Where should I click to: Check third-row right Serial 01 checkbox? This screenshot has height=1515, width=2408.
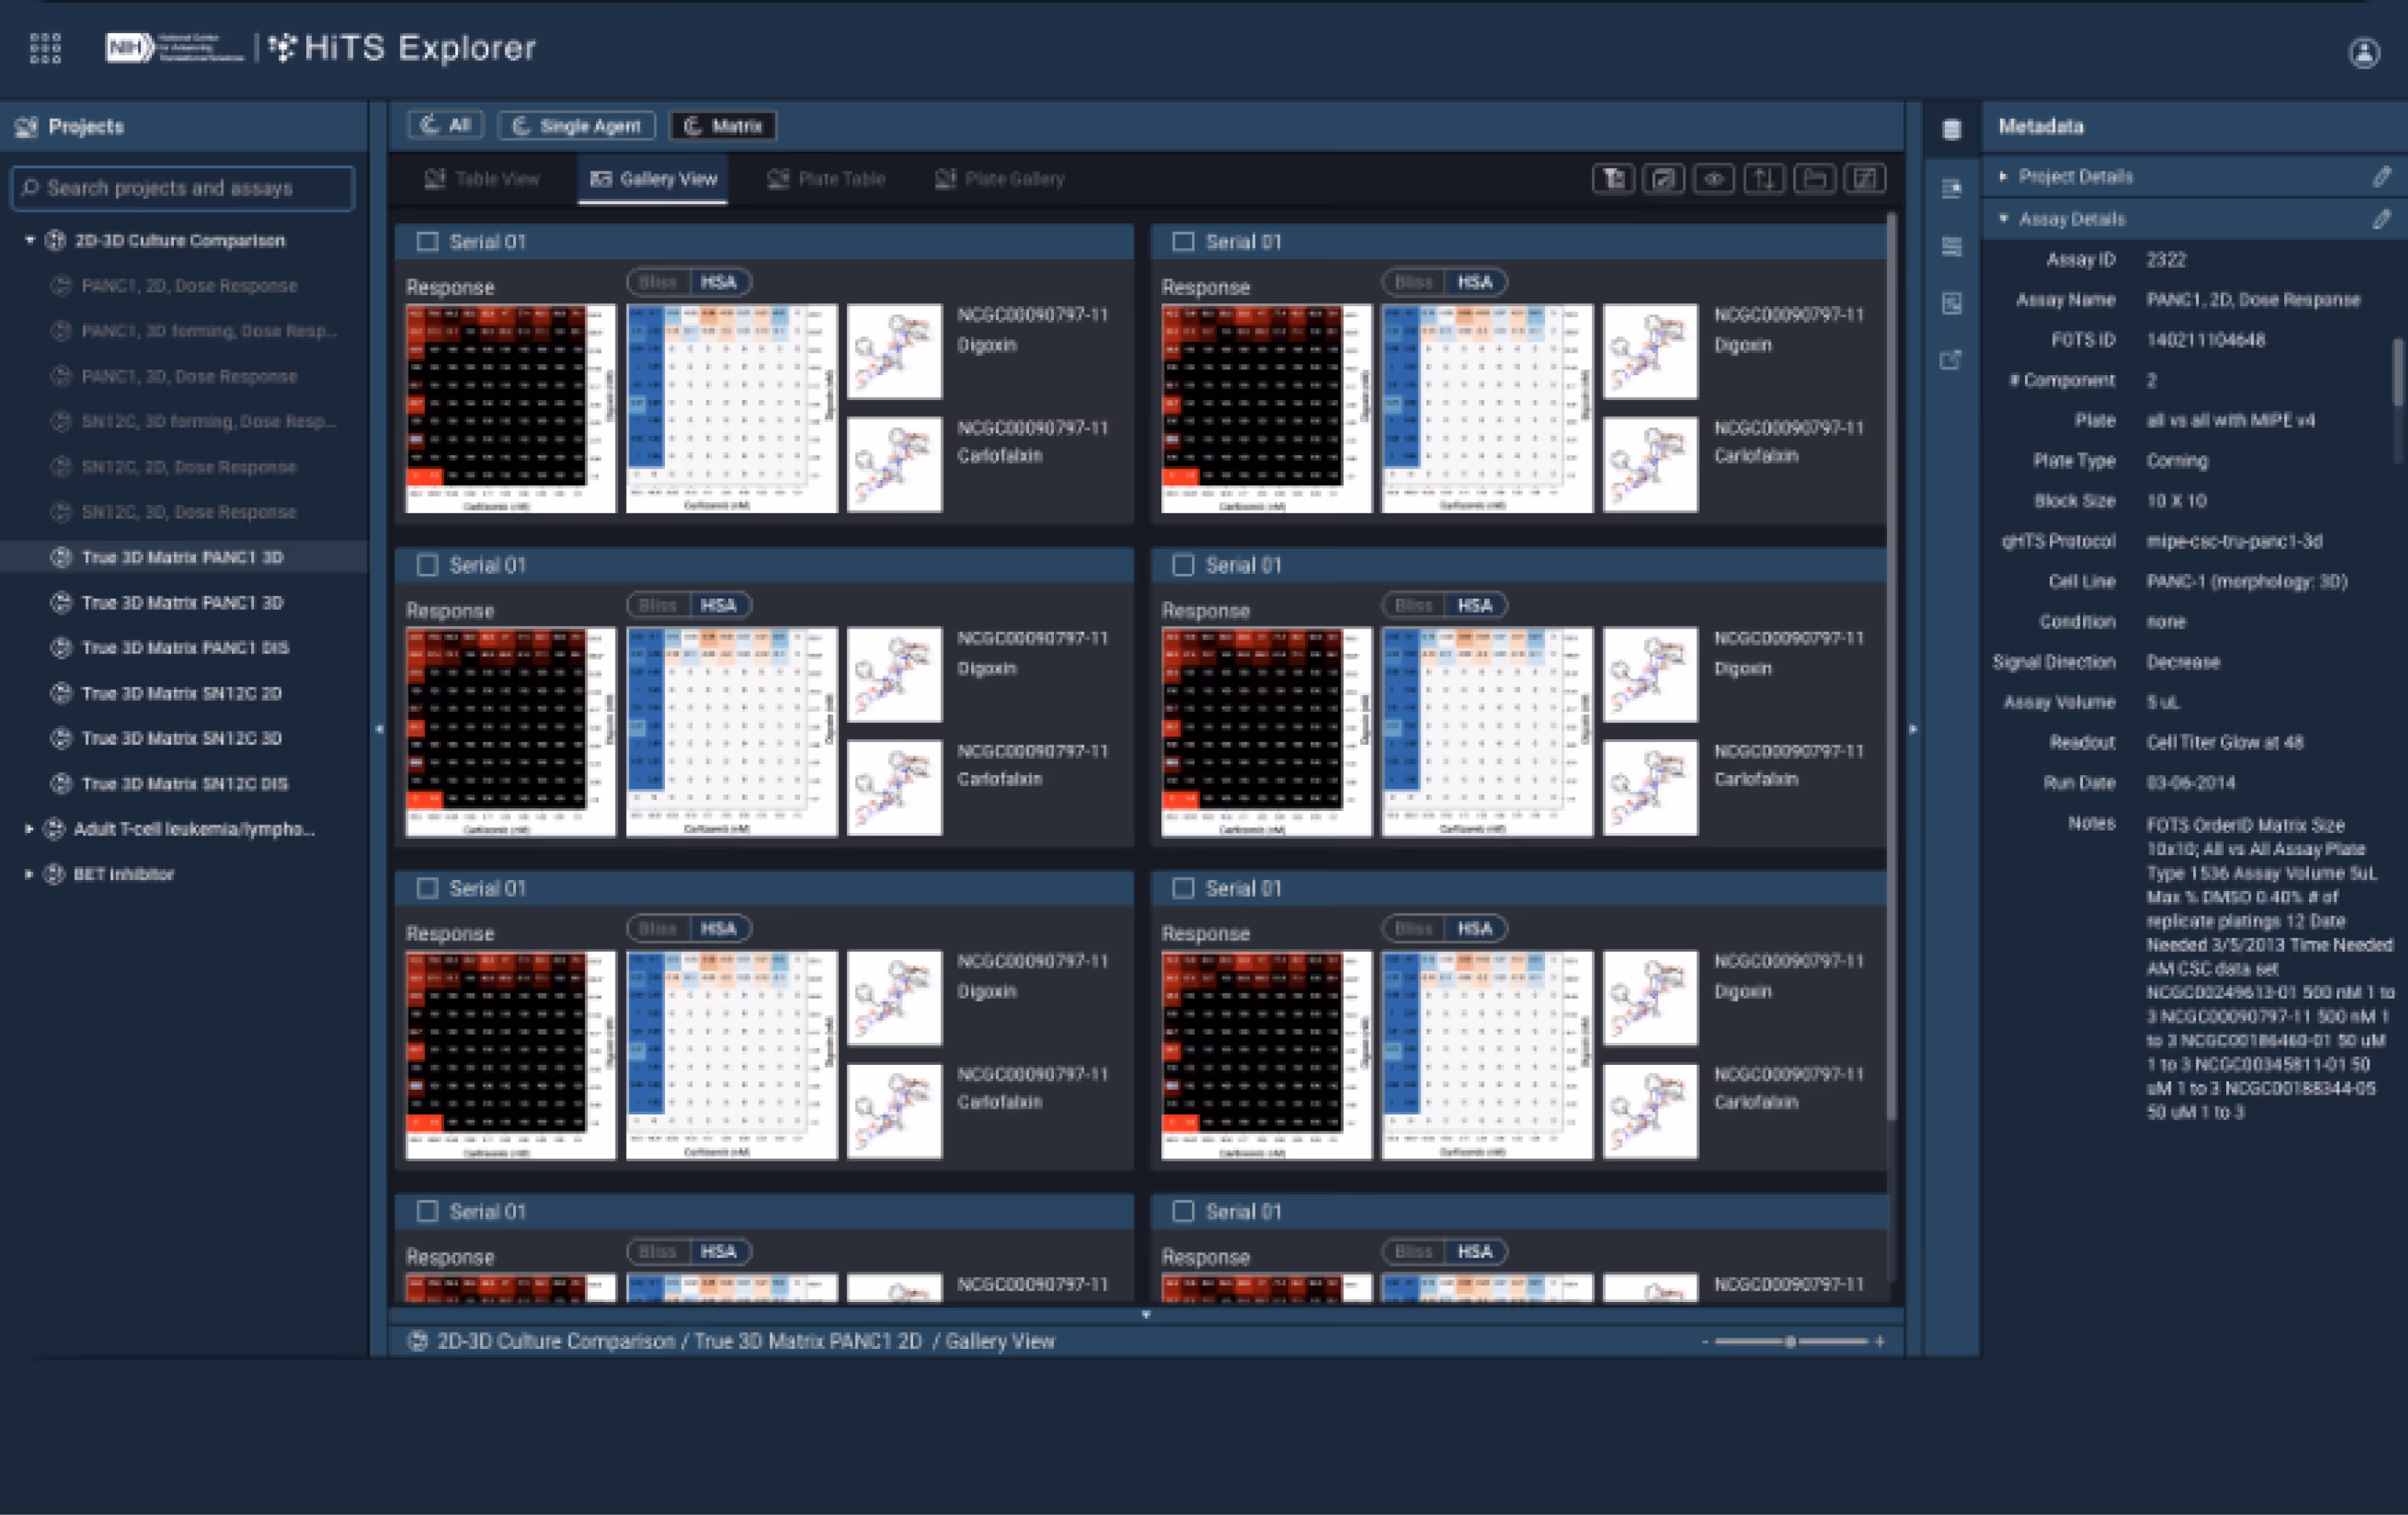[1183, 888]
